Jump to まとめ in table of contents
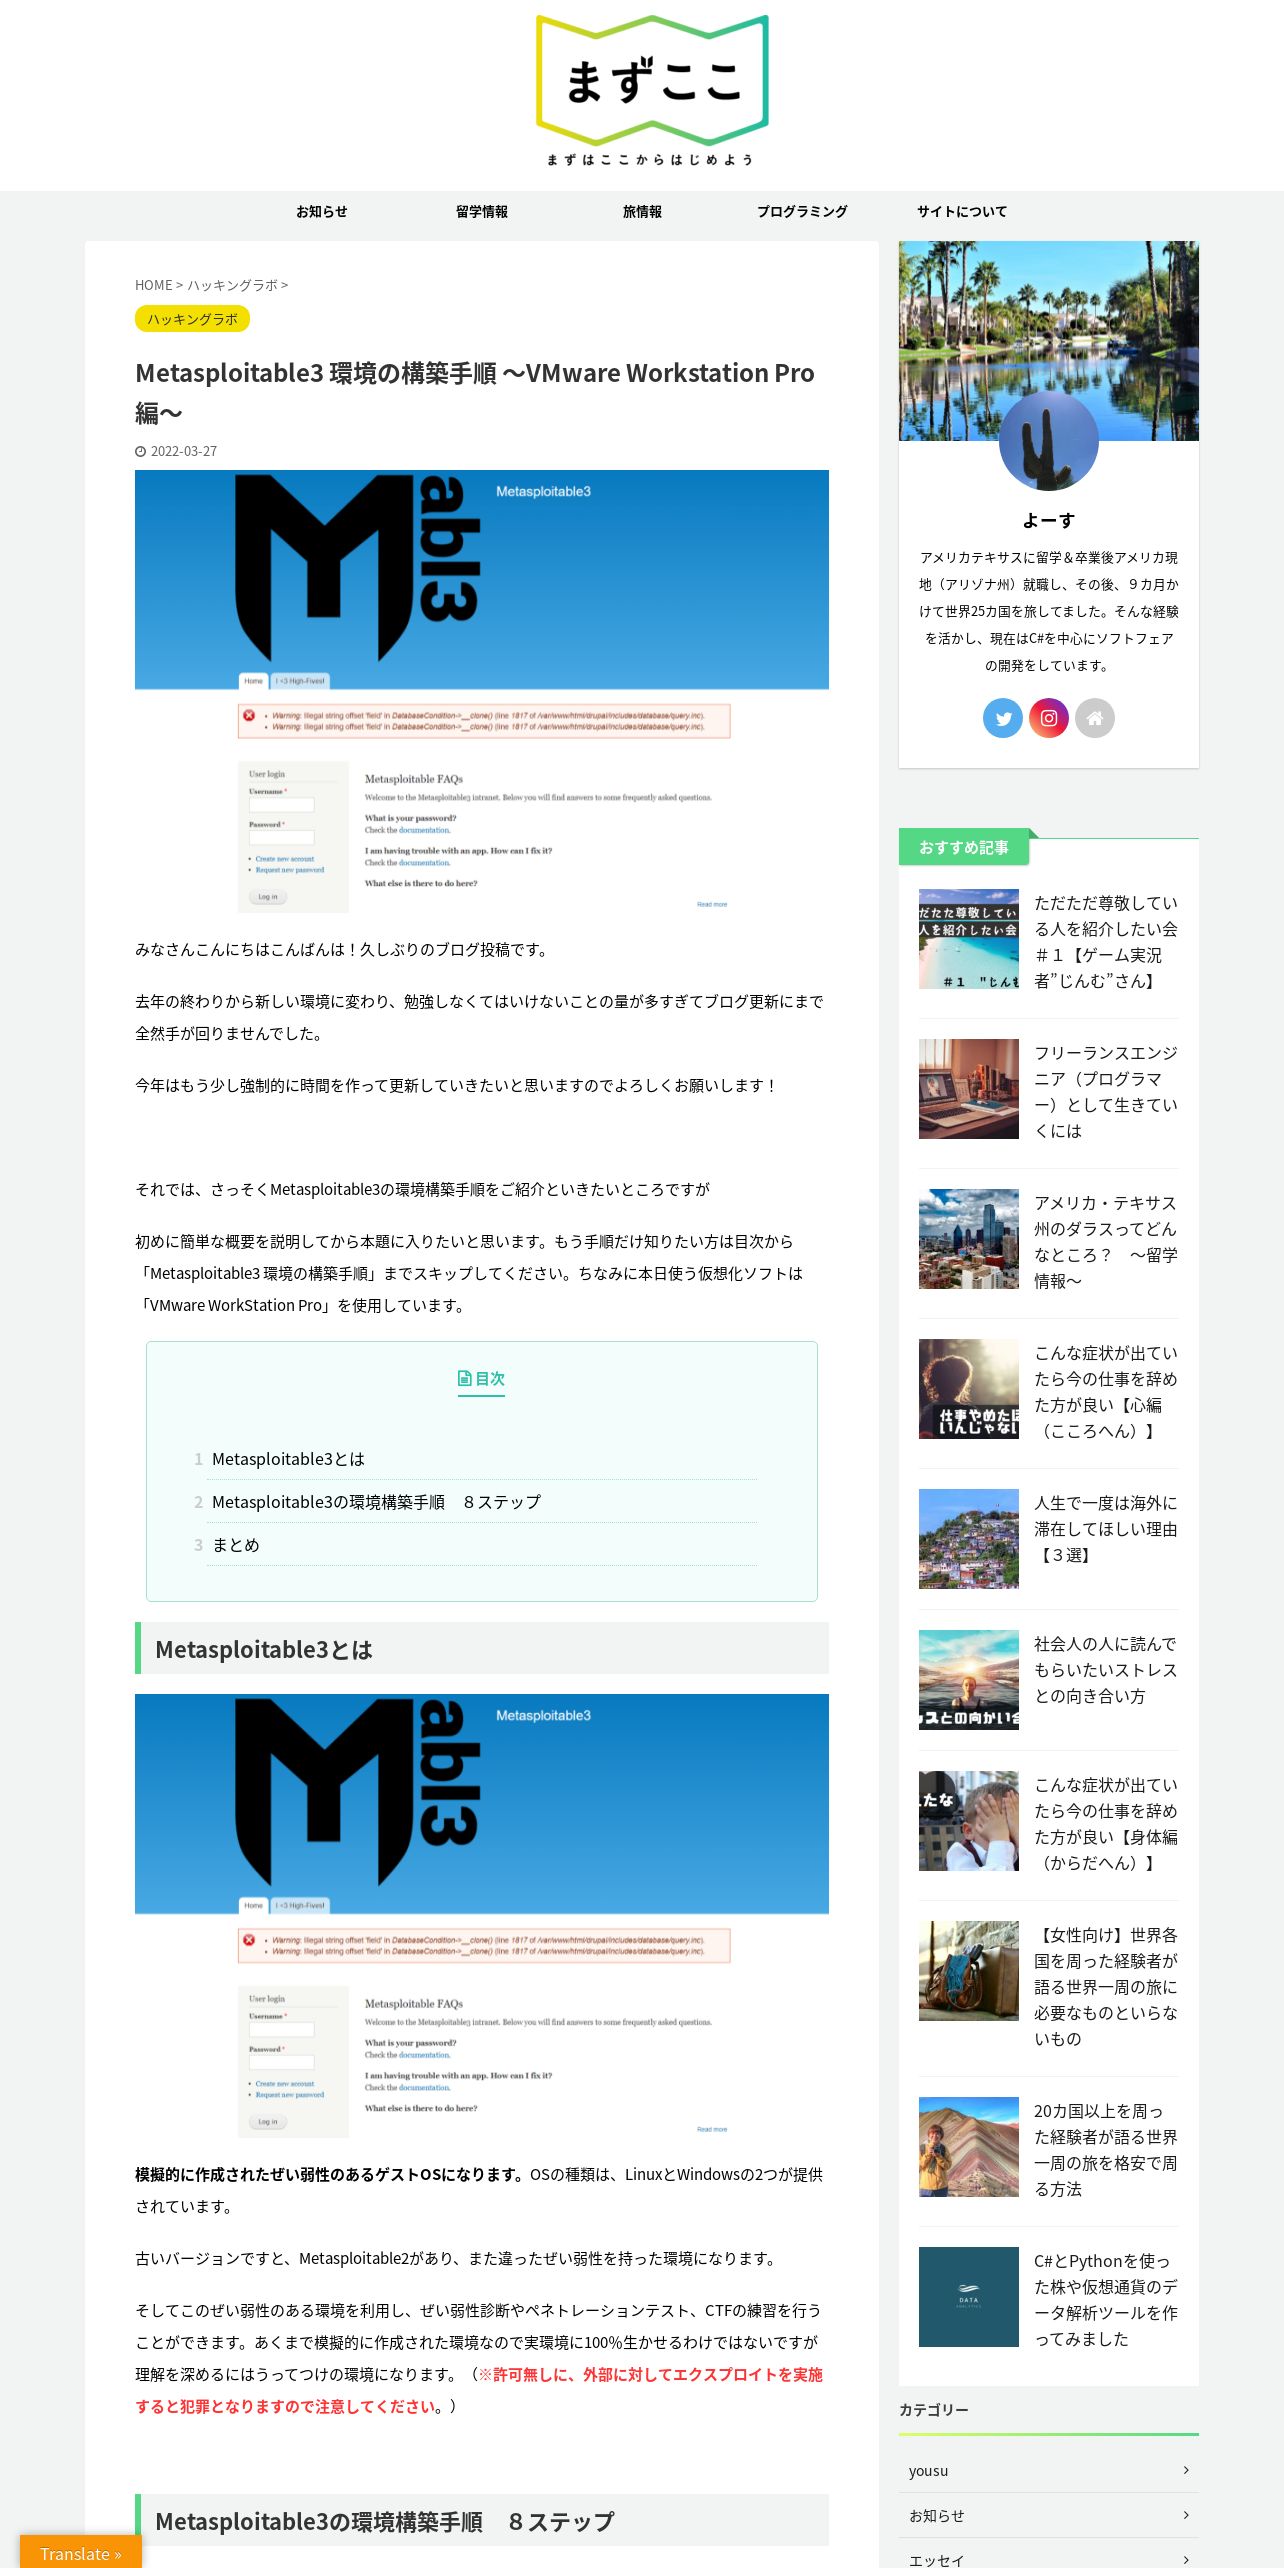Image resolution: width=1284 pixels, height=2568 pixels. tap(236, 1545)
